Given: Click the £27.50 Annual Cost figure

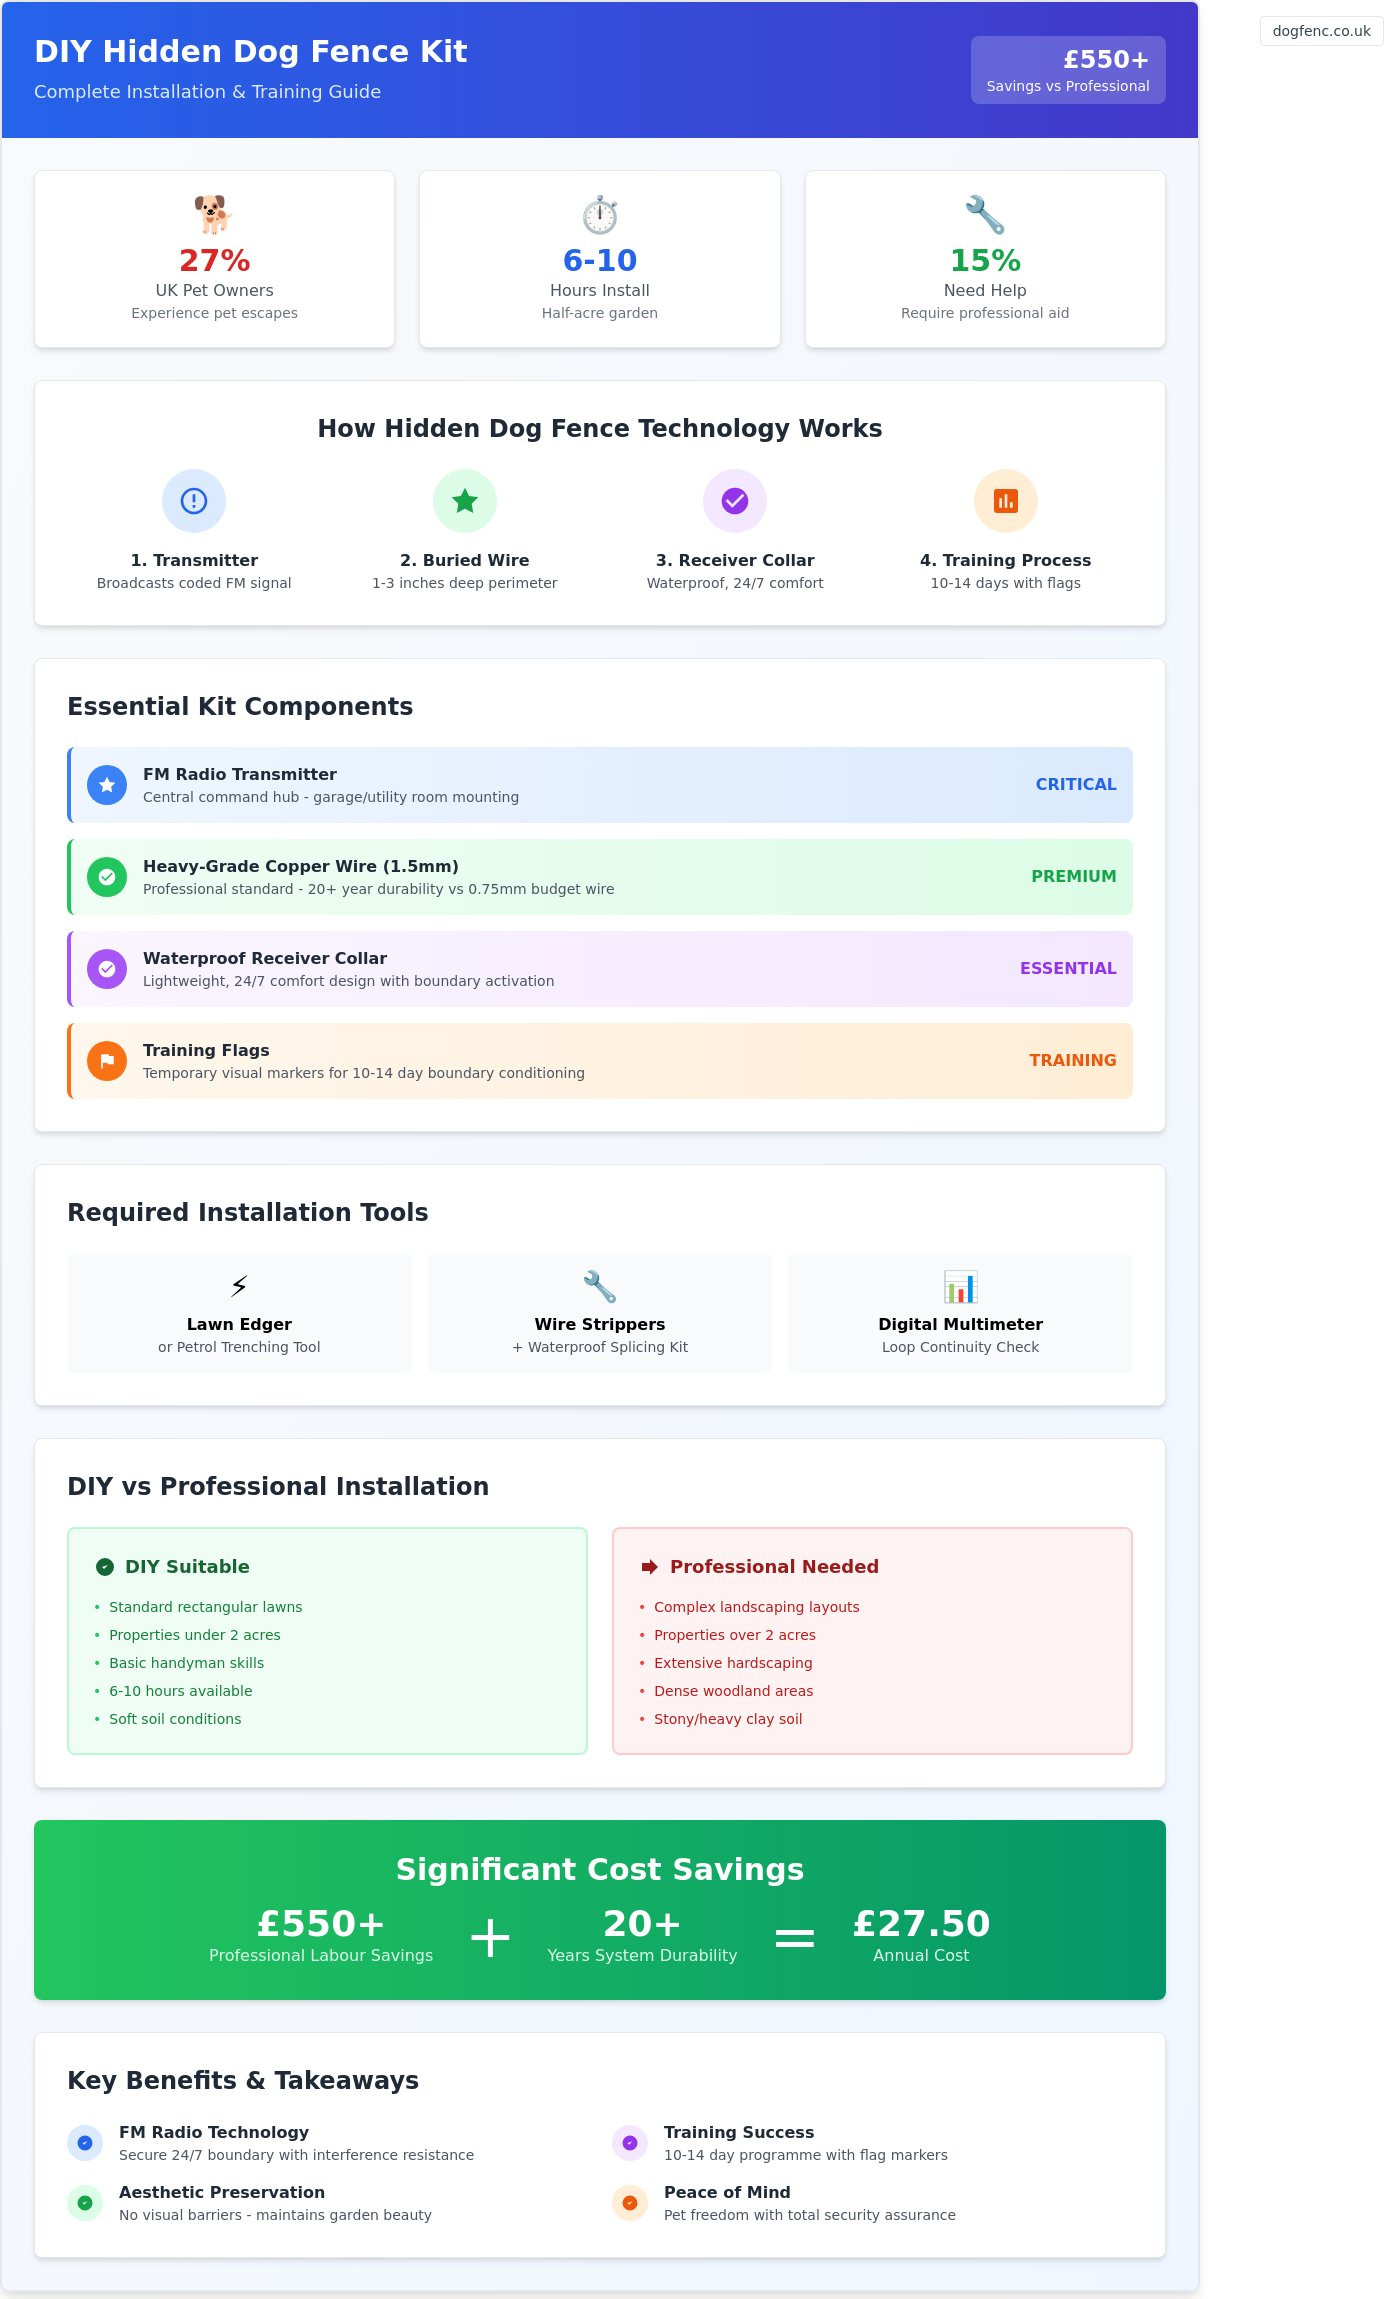Looking at the screenshot, I should 921,1924.
